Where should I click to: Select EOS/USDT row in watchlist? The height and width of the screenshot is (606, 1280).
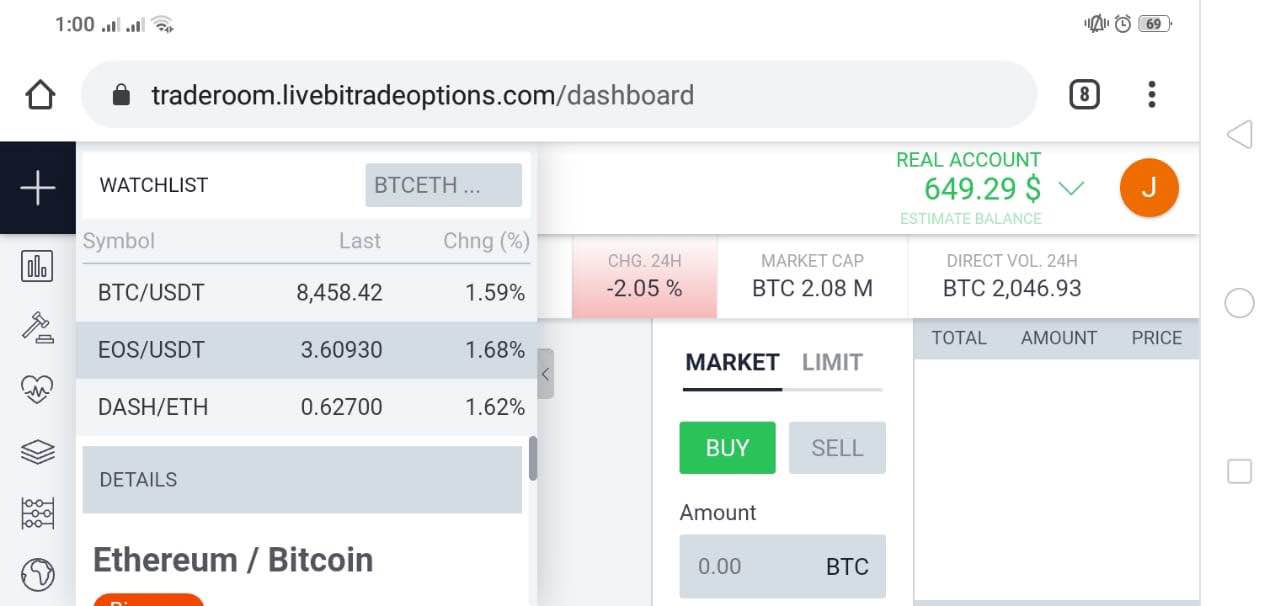(x=306, y=350)
